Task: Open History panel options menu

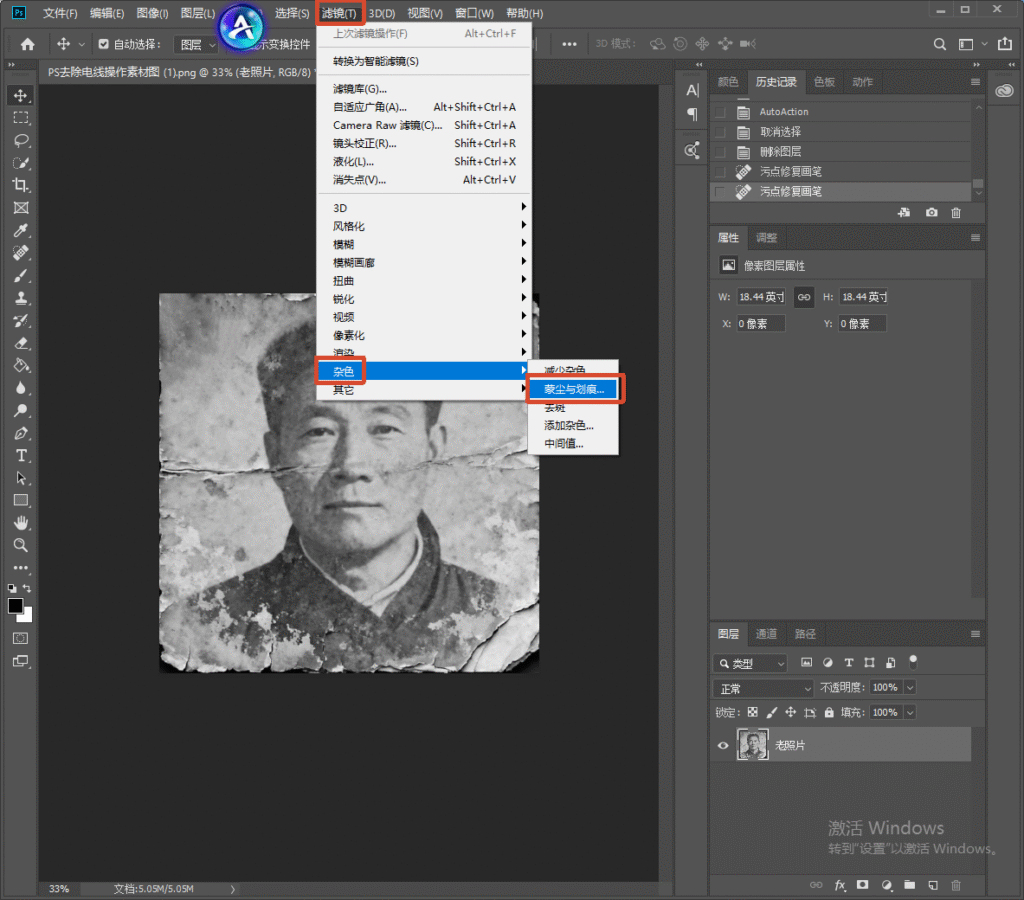Action: 975,82
